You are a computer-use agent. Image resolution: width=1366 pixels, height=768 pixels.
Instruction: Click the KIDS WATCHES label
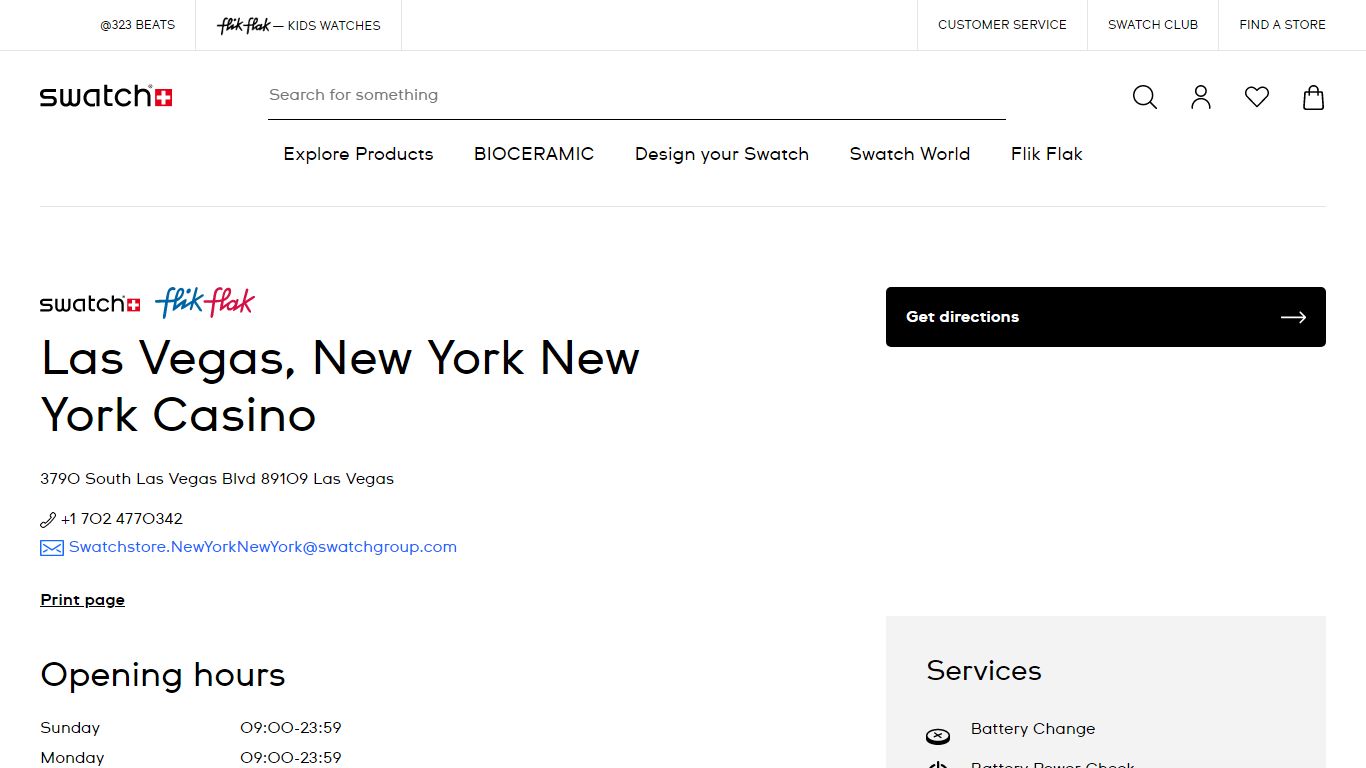click(x=334, y=26)
